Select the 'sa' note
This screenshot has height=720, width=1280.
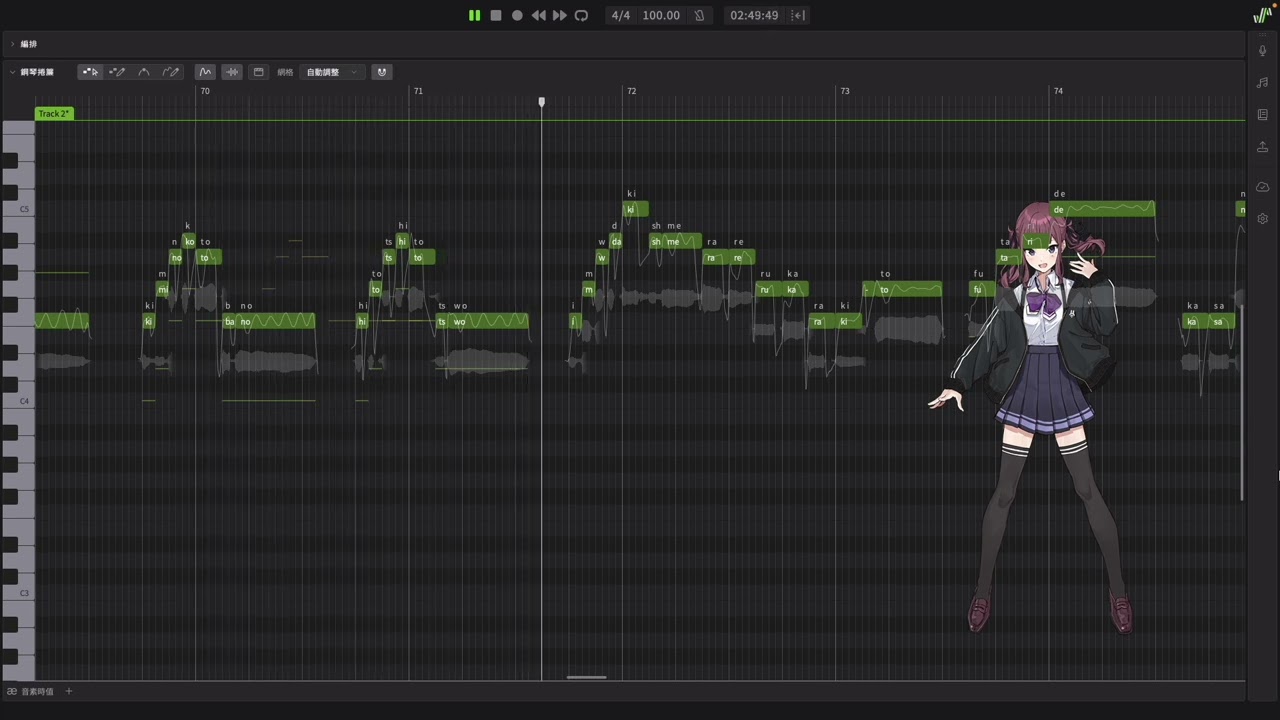click(x=1222, y=322)
